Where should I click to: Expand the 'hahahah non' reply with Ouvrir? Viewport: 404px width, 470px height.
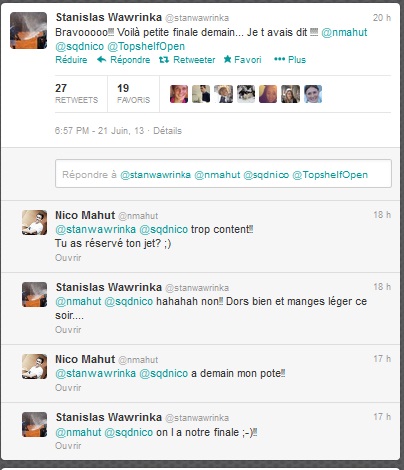(x=68, y=330)
